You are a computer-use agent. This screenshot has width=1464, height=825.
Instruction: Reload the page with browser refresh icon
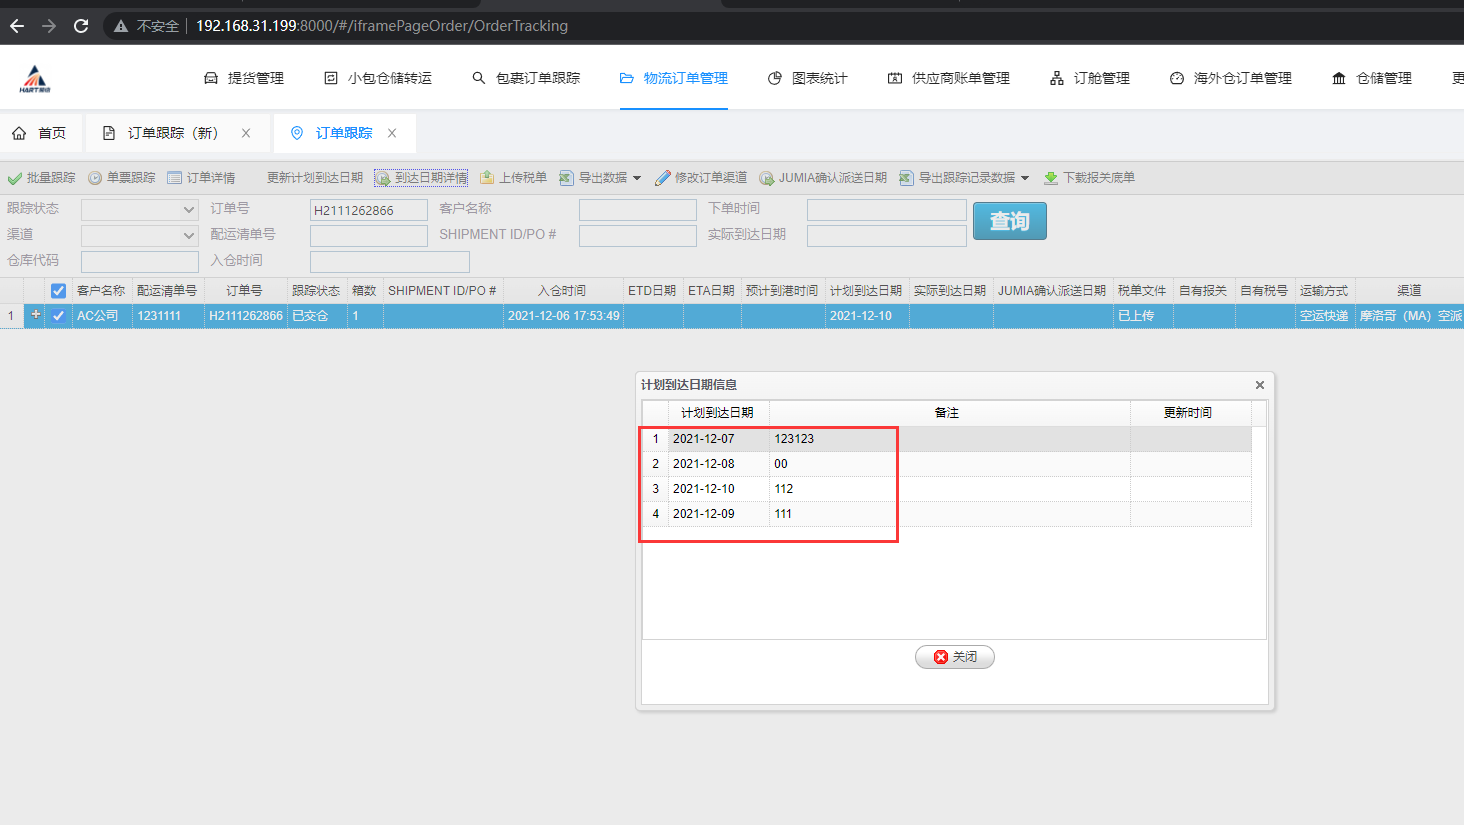pos(81,26)
